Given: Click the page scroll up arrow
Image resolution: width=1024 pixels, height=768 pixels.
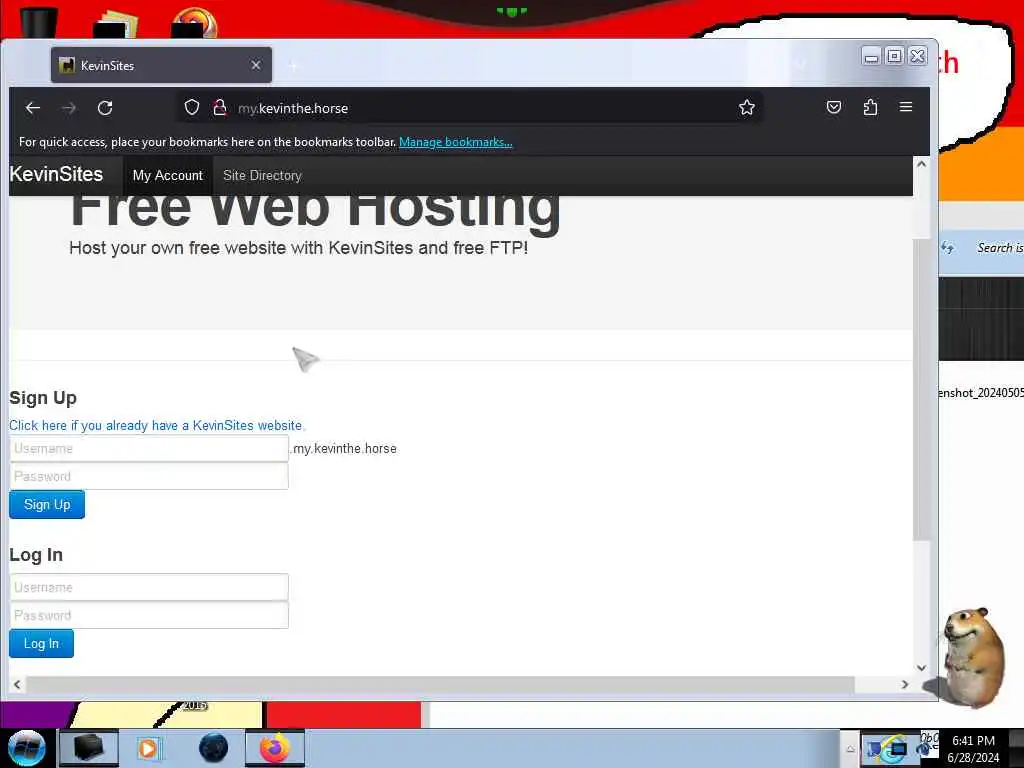Looking at the screenshot, I should 921,164.
